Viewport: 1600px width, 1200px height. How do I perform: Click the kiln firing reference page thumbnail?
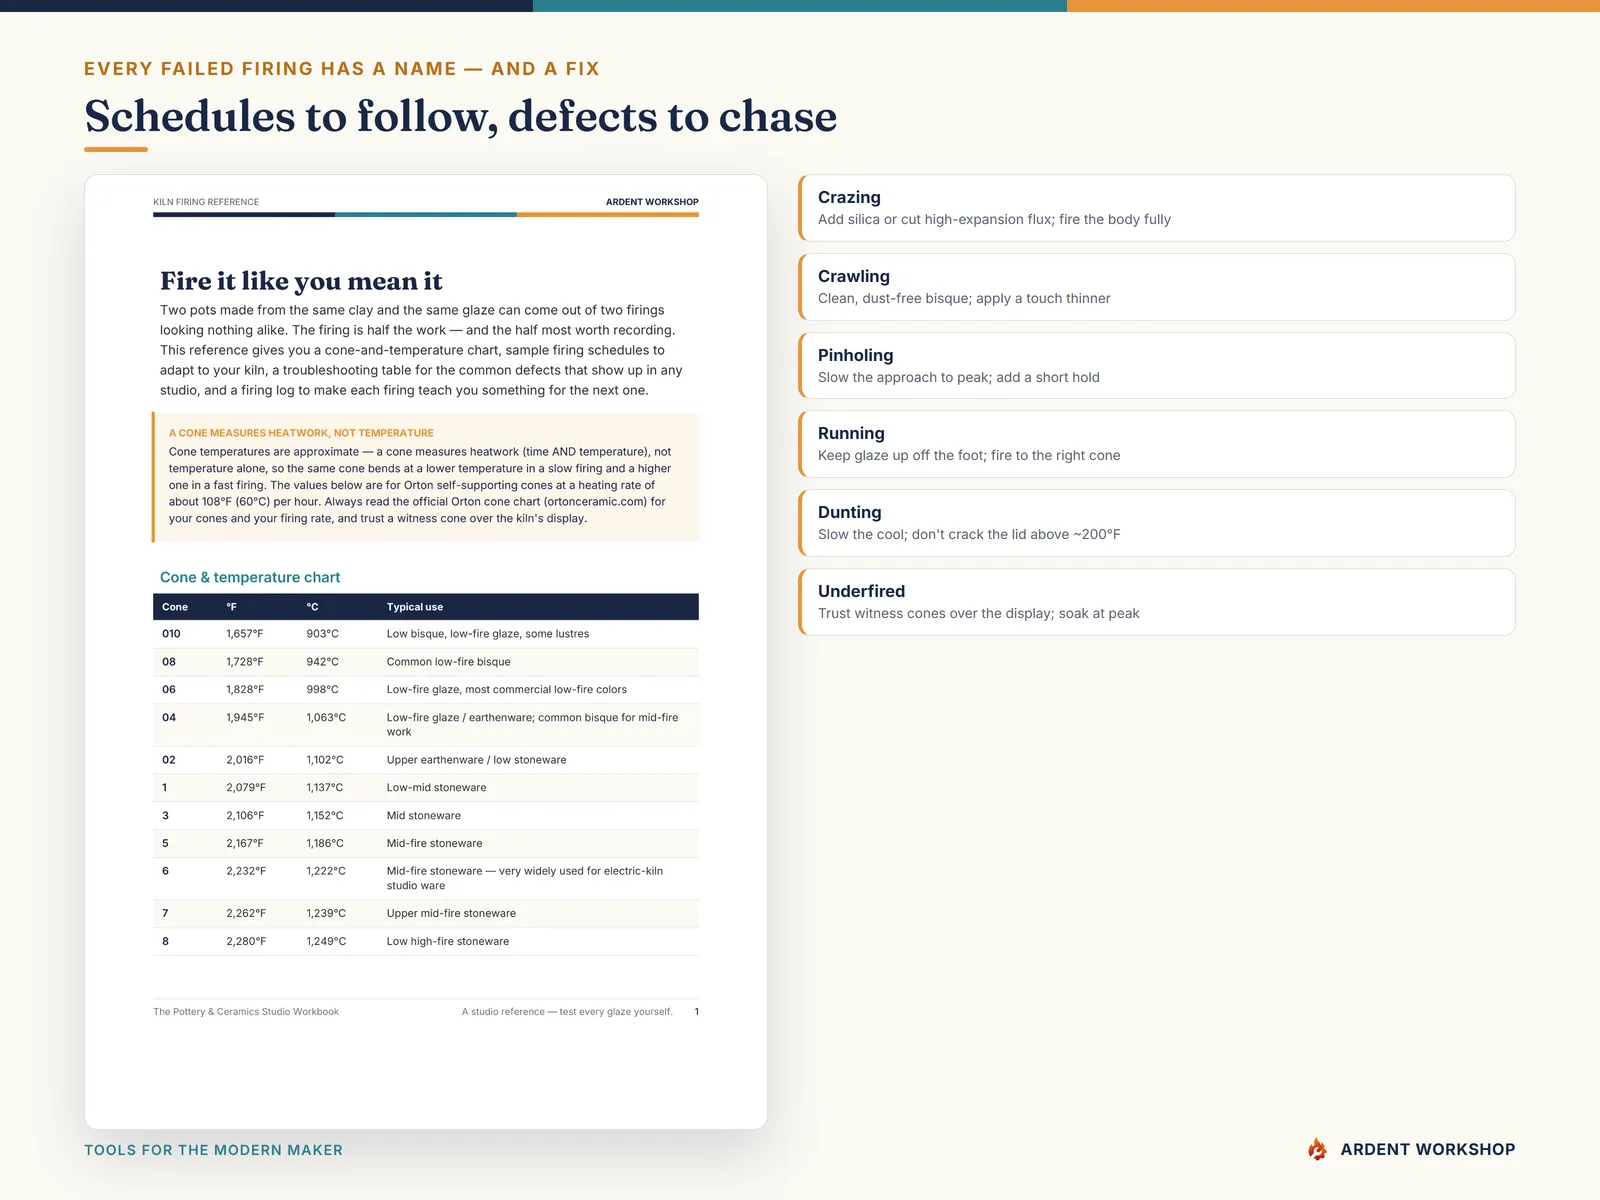pyautogui.click(x=426, y=652)
